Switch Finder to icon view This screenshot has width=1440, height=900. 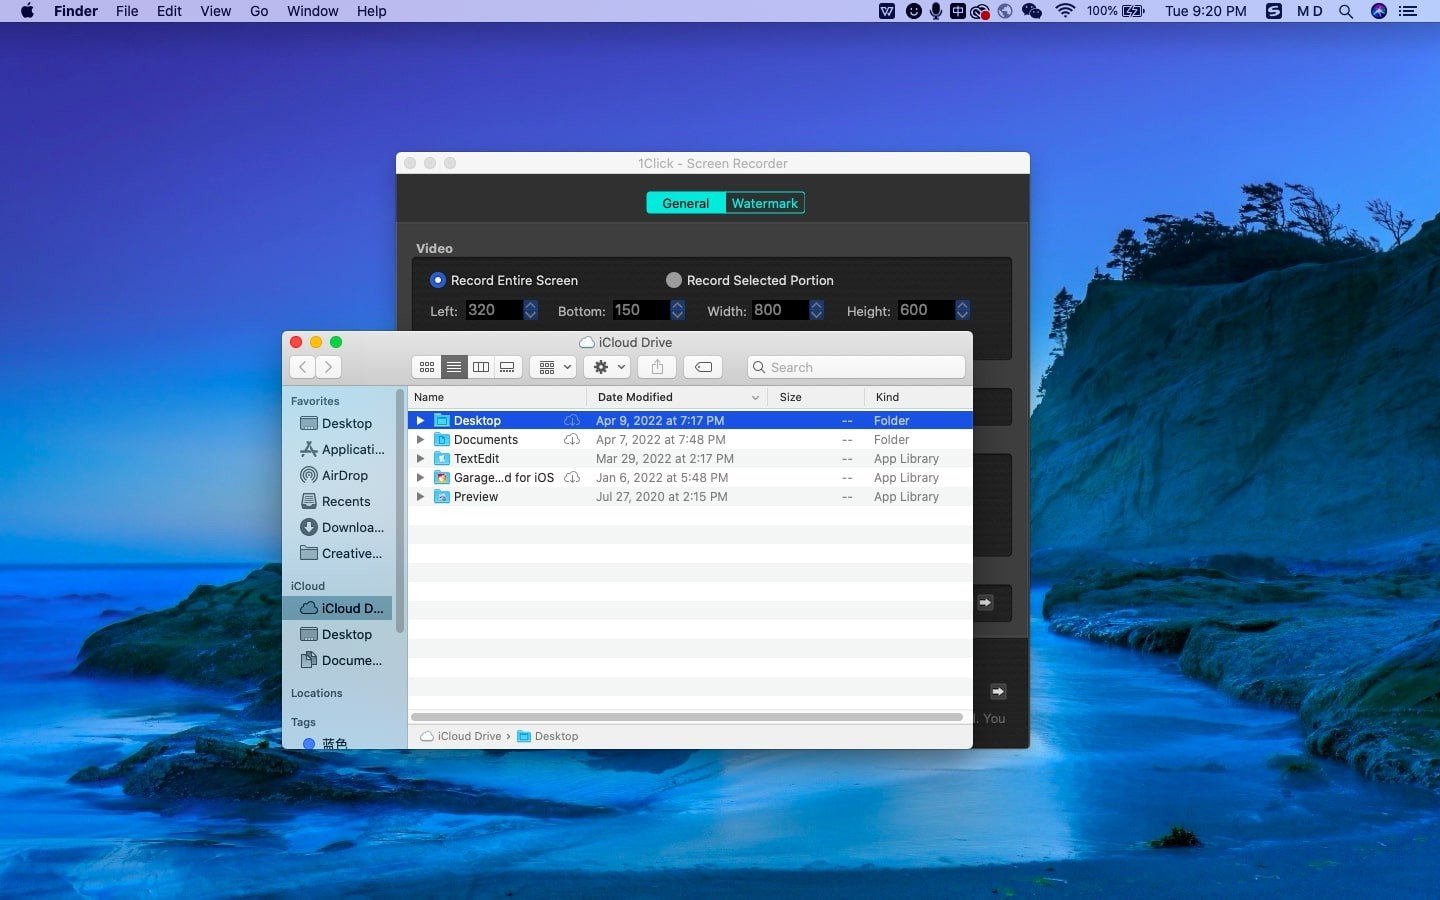click(x=427, y=367)
